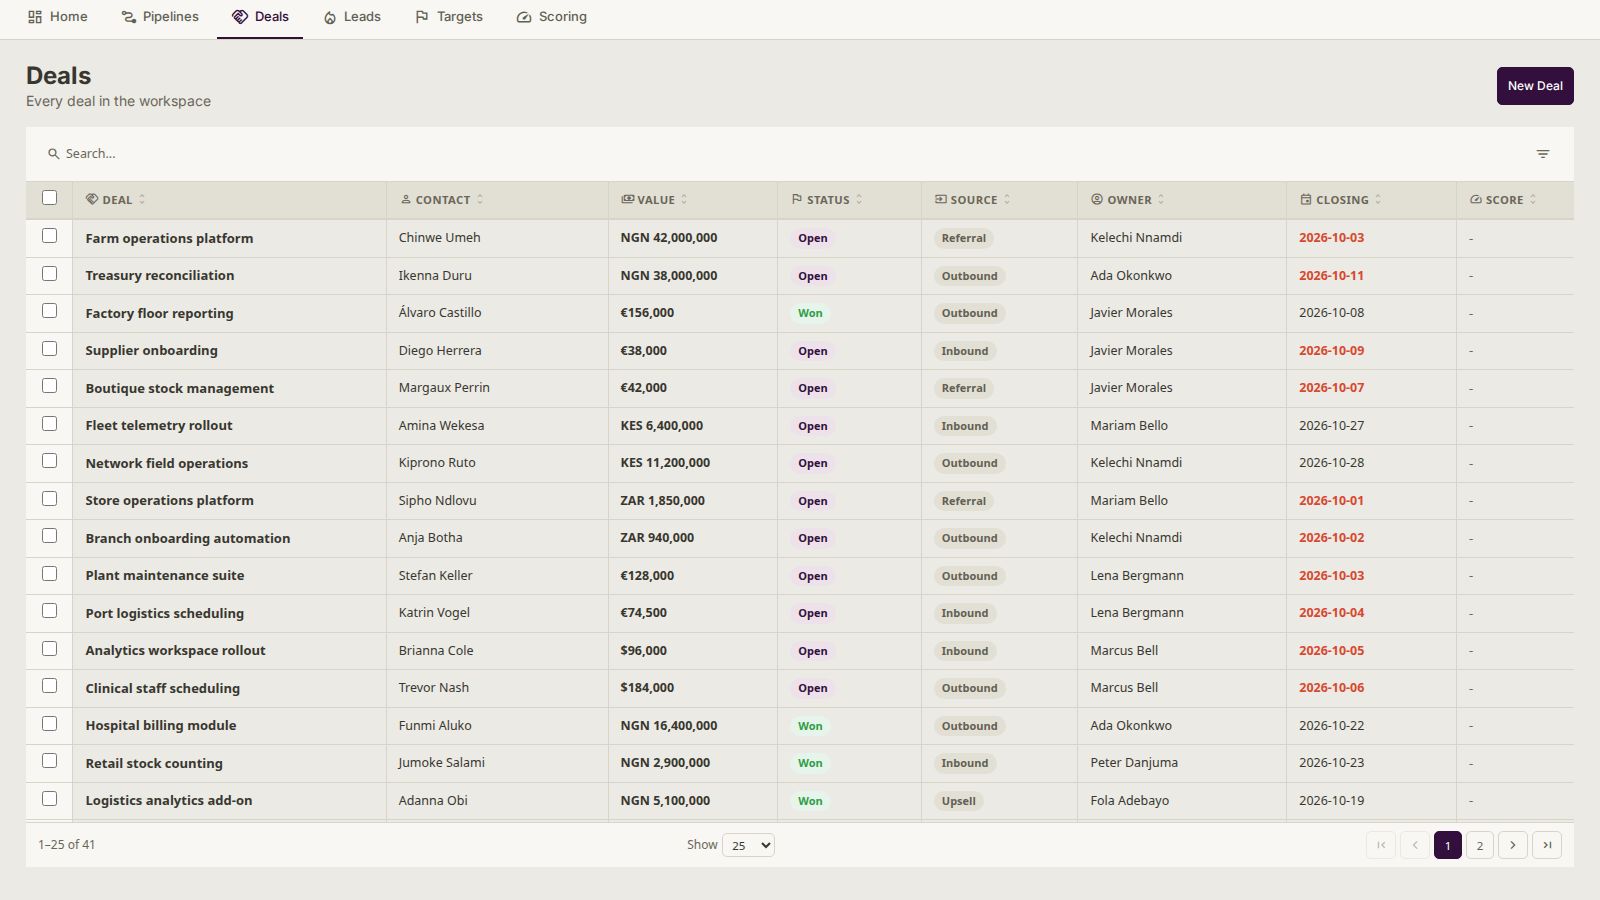Tick the Hospital billing module checkbox

click(50, 724)
